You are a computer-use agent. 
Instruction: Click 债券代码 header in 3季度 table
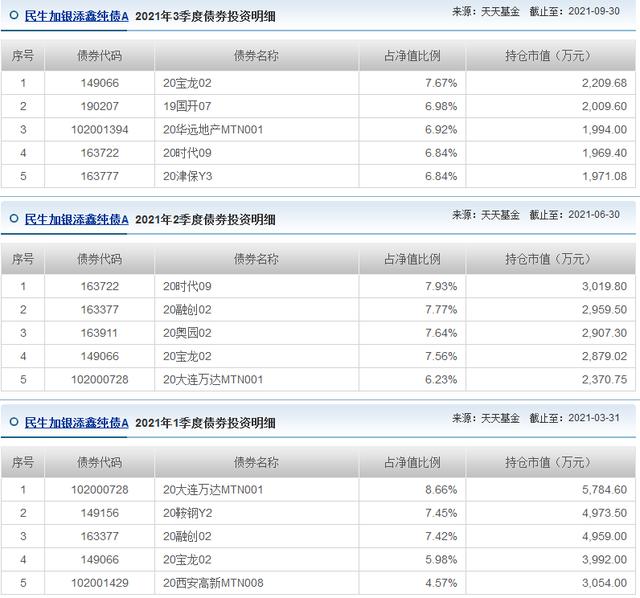point(100,56)
